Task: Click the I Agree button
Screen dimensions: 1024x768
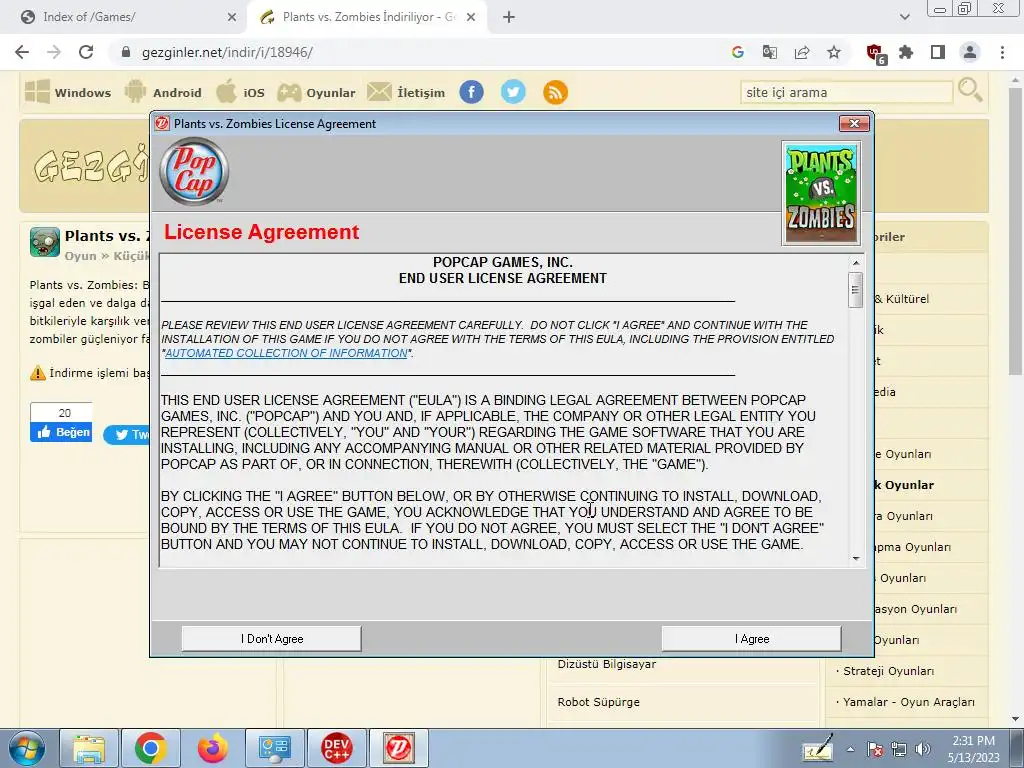Action: click(x=751, y=639)
